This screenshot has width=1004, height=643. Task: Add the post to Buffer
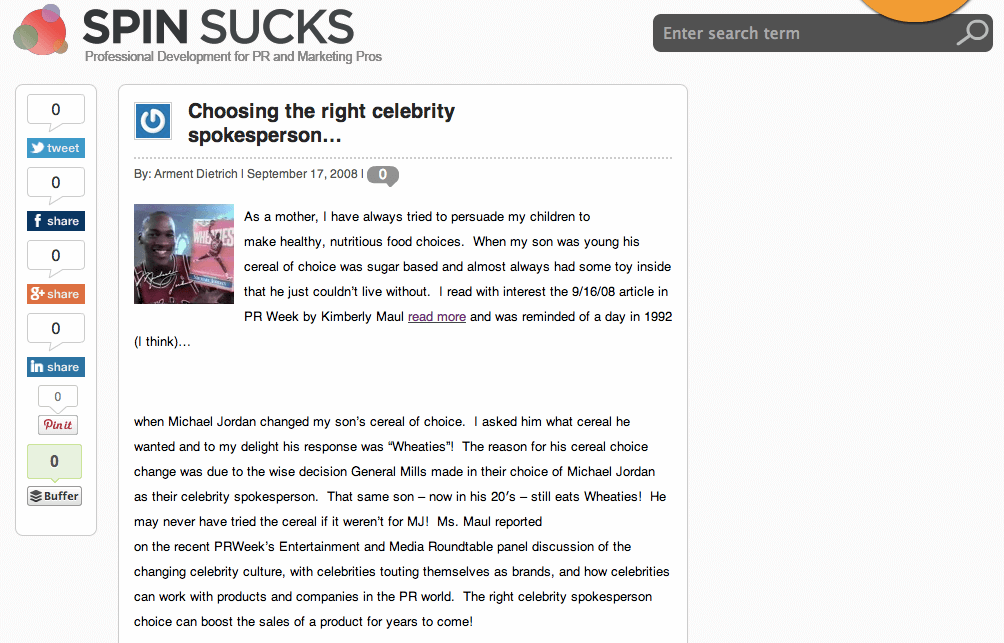(54, 496)
